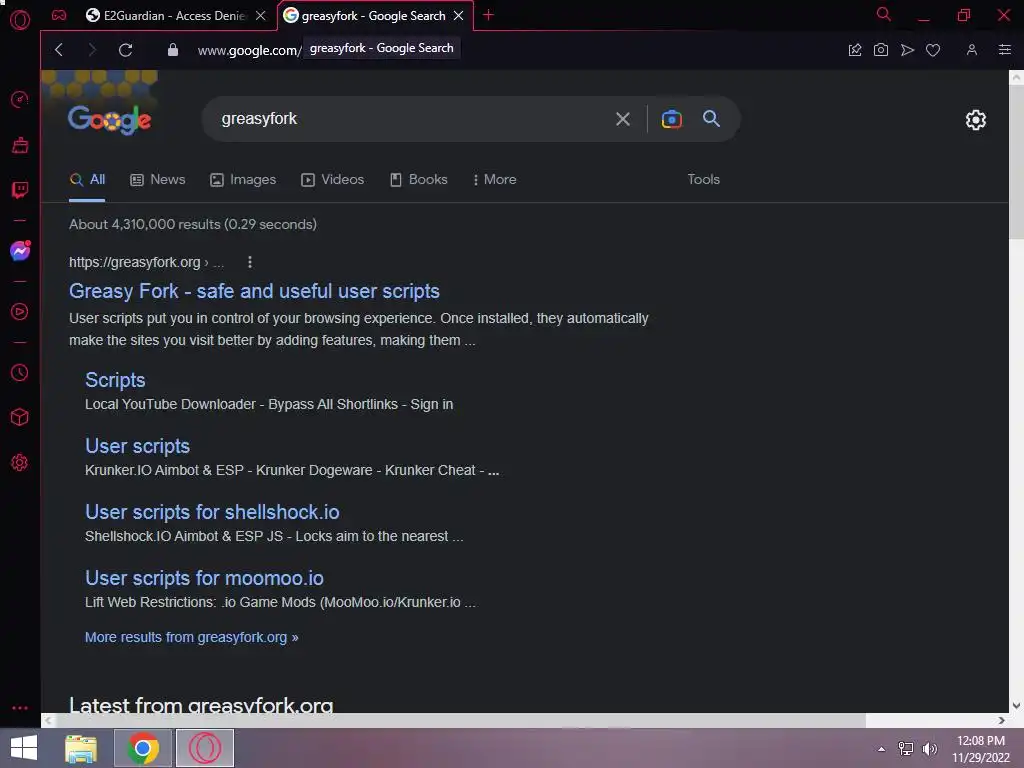Click scroll right arrow on horizontal scrollbar

click(1001, 720)
